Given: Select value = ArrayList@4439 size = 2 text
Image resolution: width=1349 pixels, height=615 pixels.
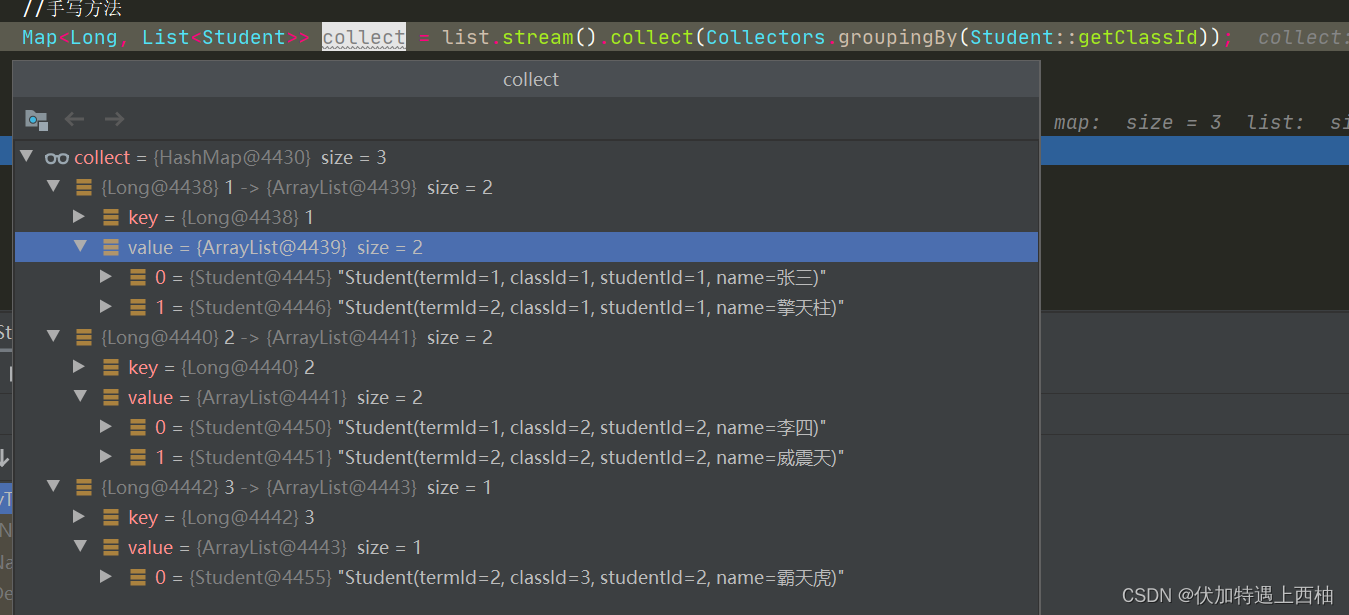Looking at the screenshot, I should point(275,248).
